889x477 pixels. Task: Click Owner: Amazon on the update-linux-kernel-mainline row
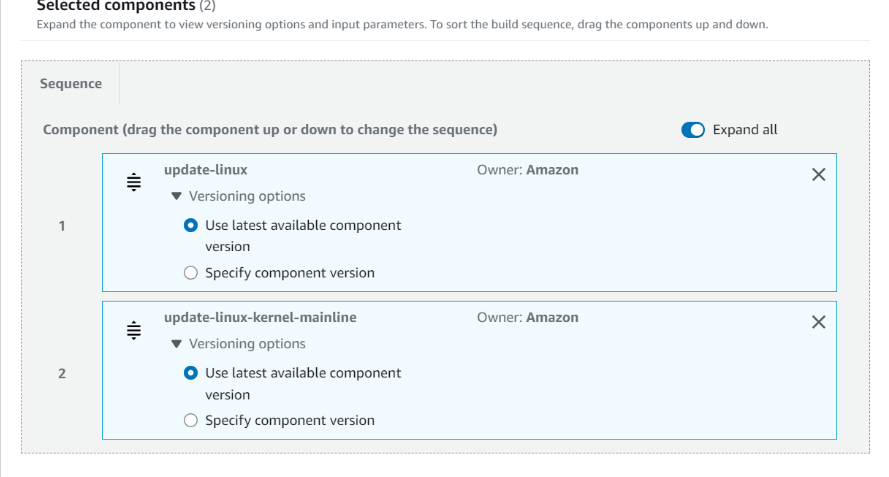527,317
